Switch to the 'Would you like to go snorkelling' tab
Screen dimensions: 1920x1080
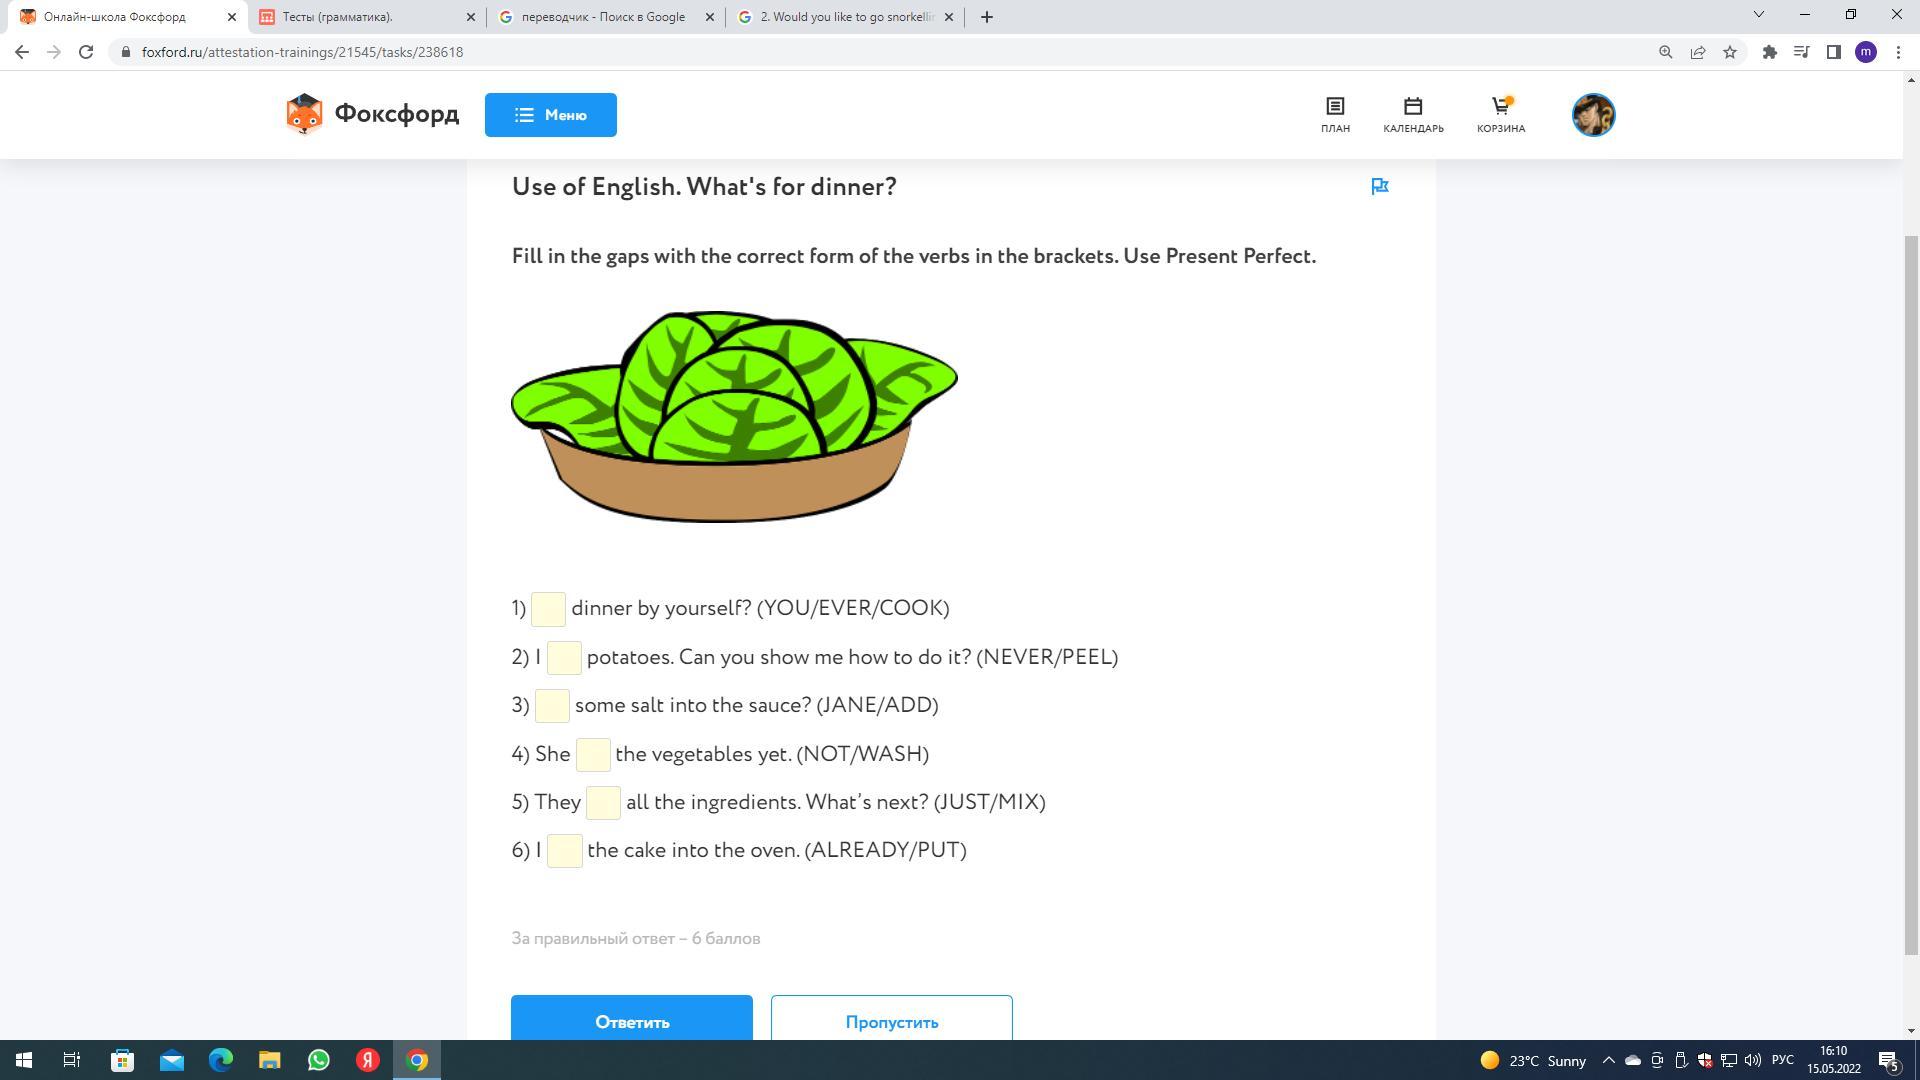[x=847, y=17]
